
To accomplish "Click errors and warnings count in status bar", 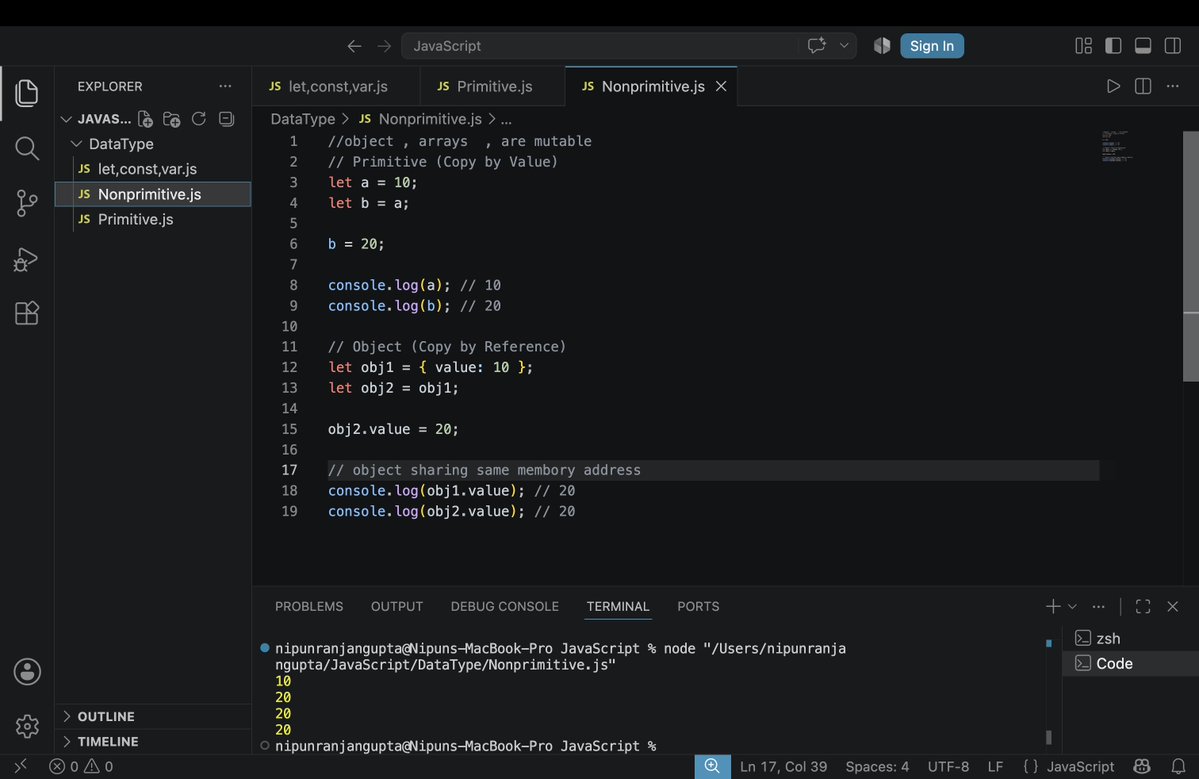I will [81, 766].
